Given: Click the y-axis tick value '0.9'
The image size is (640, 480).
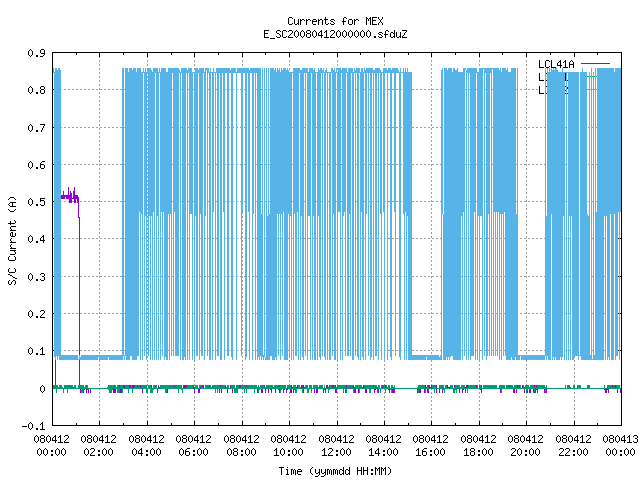Looking at the screenshot, I should click(36, 53).
